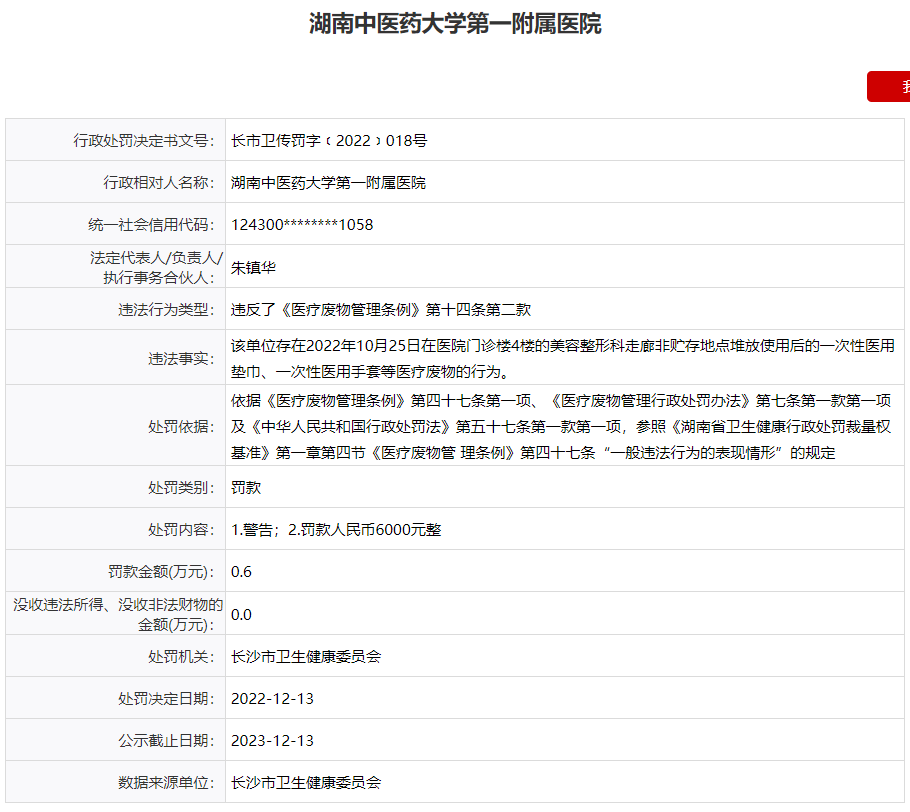Click the label 违法行为类型
The width and height of the screenshot is (910, 812).
tap(166, 309)
